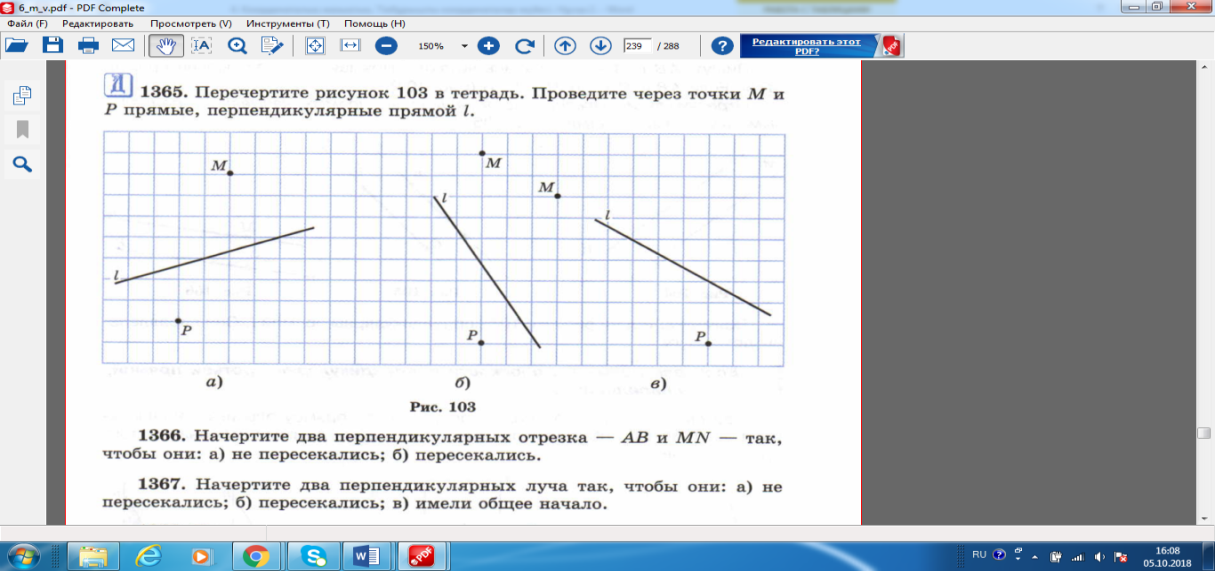This screenshot has width=1215, height=571.
Task: Toggle fit width view mode
Action: click(x=350, y=45)
